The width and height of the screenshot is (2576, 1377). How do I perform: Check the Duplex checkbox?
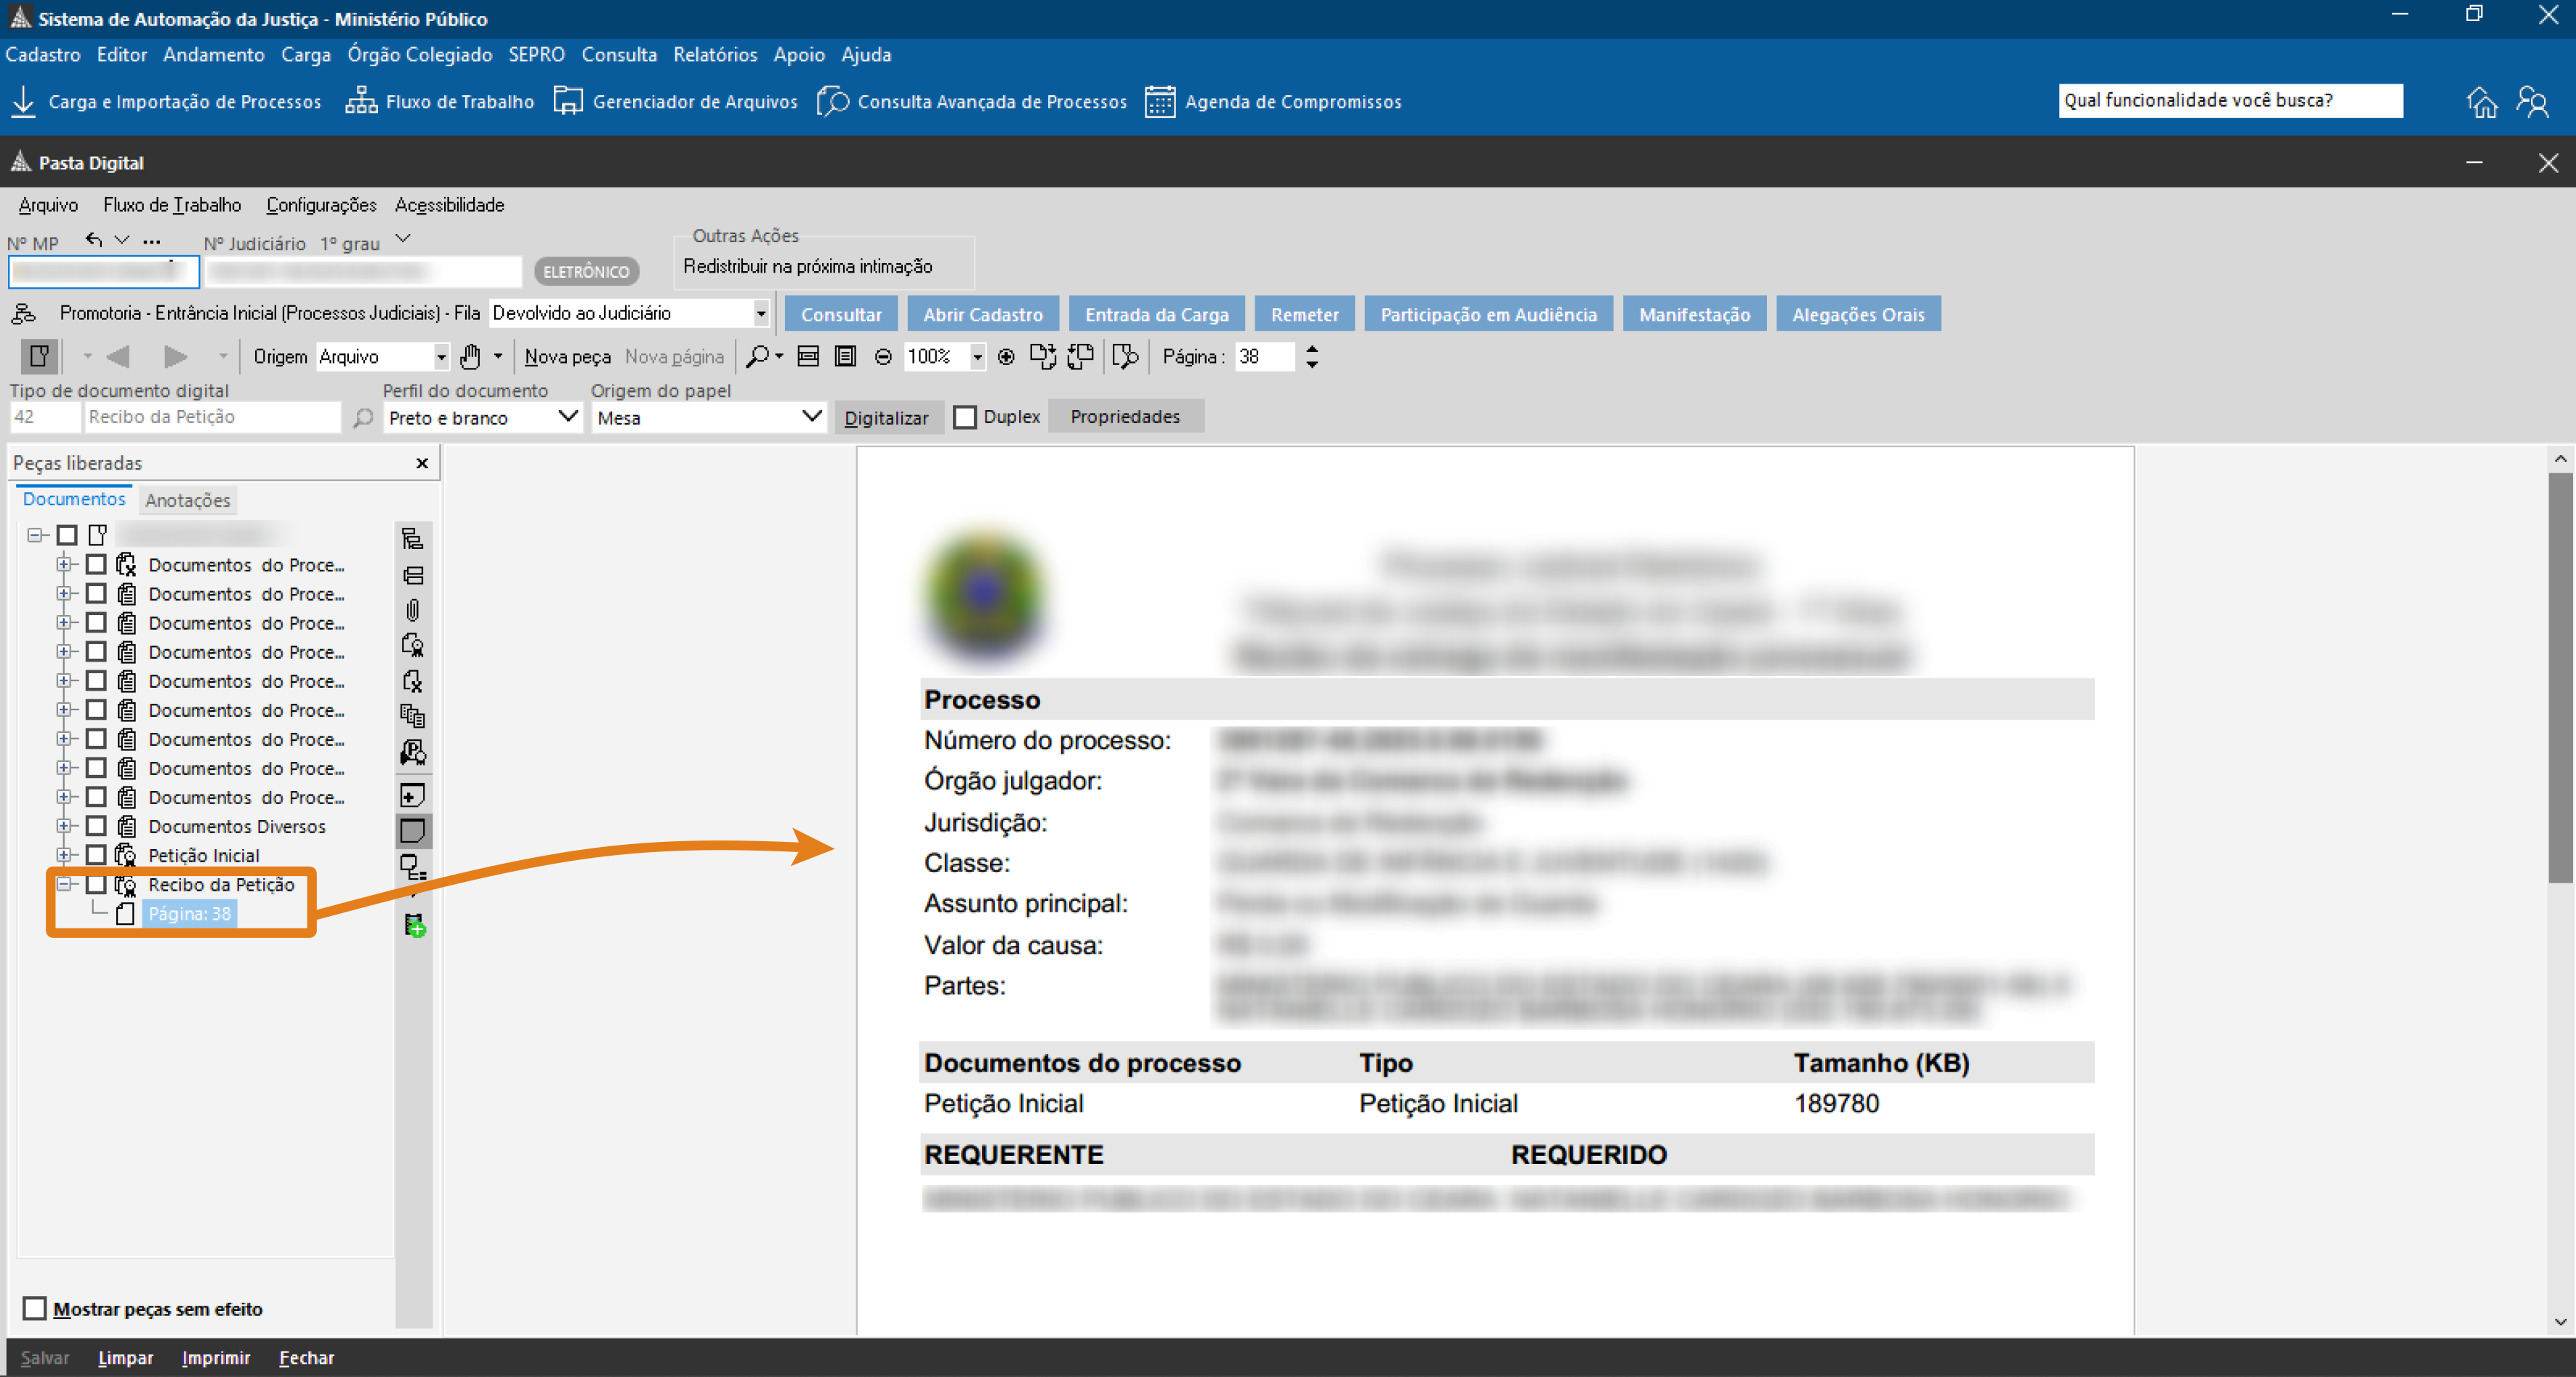pos(965,417)
